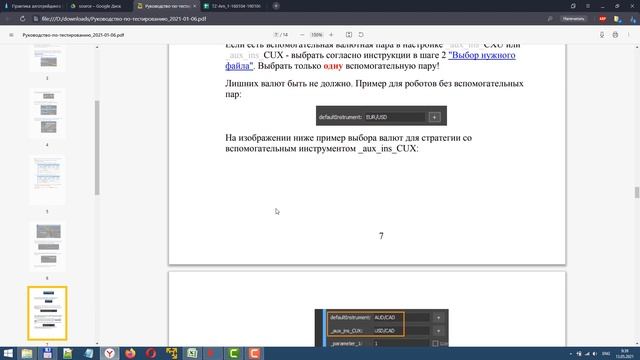
Task: Click the page number field
Action: click(276, 35)
